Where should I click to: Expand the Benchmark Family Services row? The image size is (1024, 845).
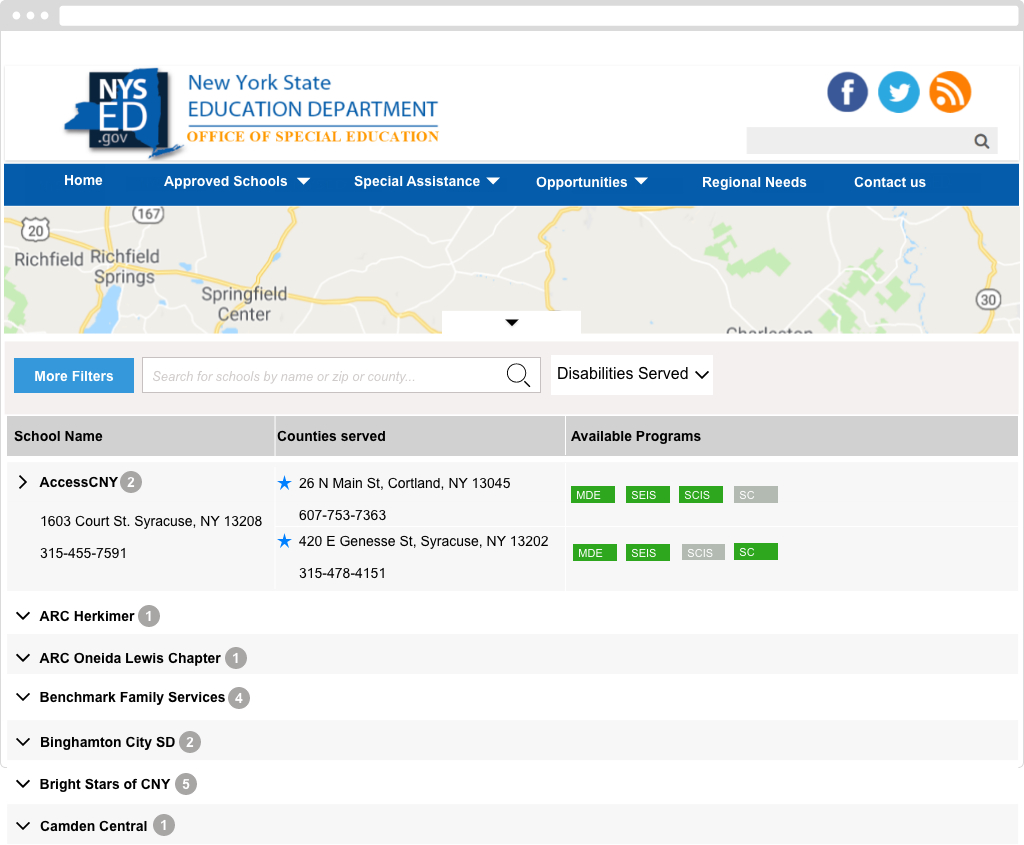point(24,697)
